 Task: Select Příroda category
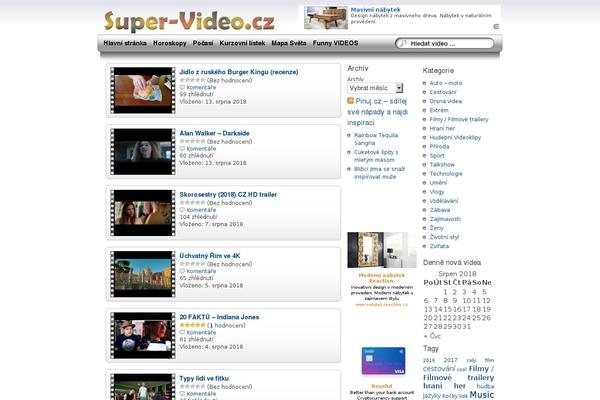439,147
